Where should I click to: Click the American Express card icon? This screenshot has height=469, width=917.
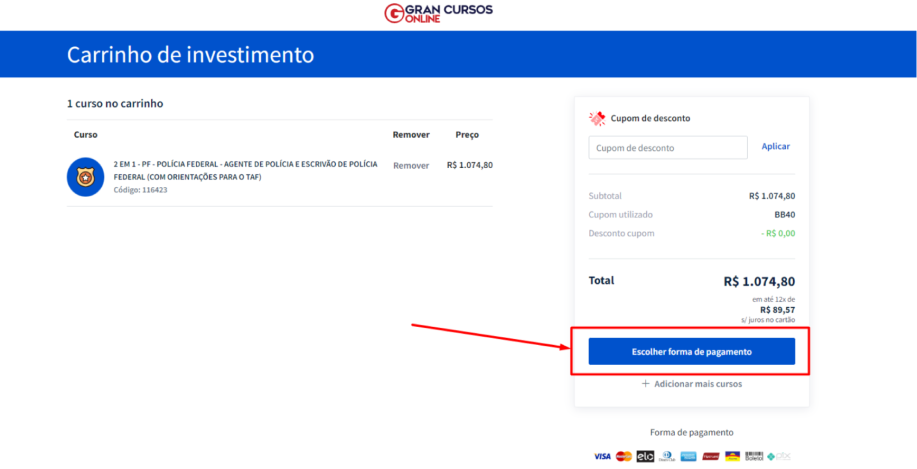coord(688,456)
